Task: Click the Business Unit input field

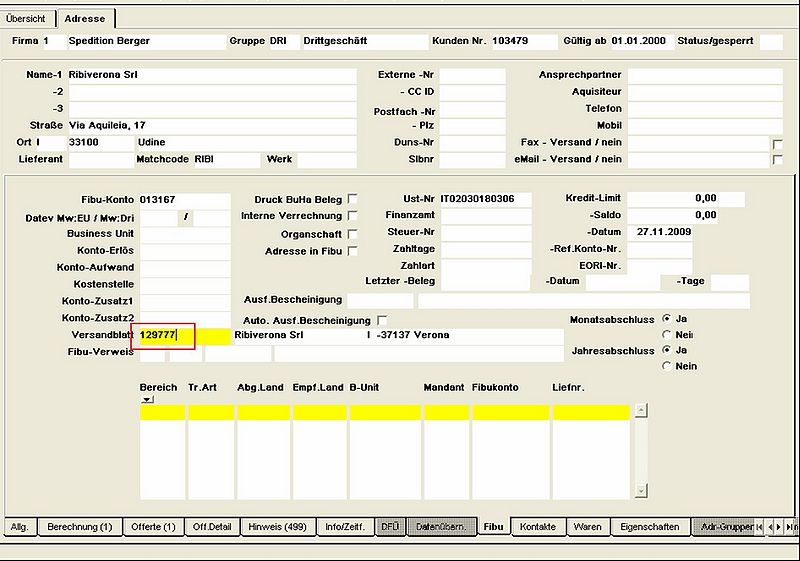Action: click(185, 234)
